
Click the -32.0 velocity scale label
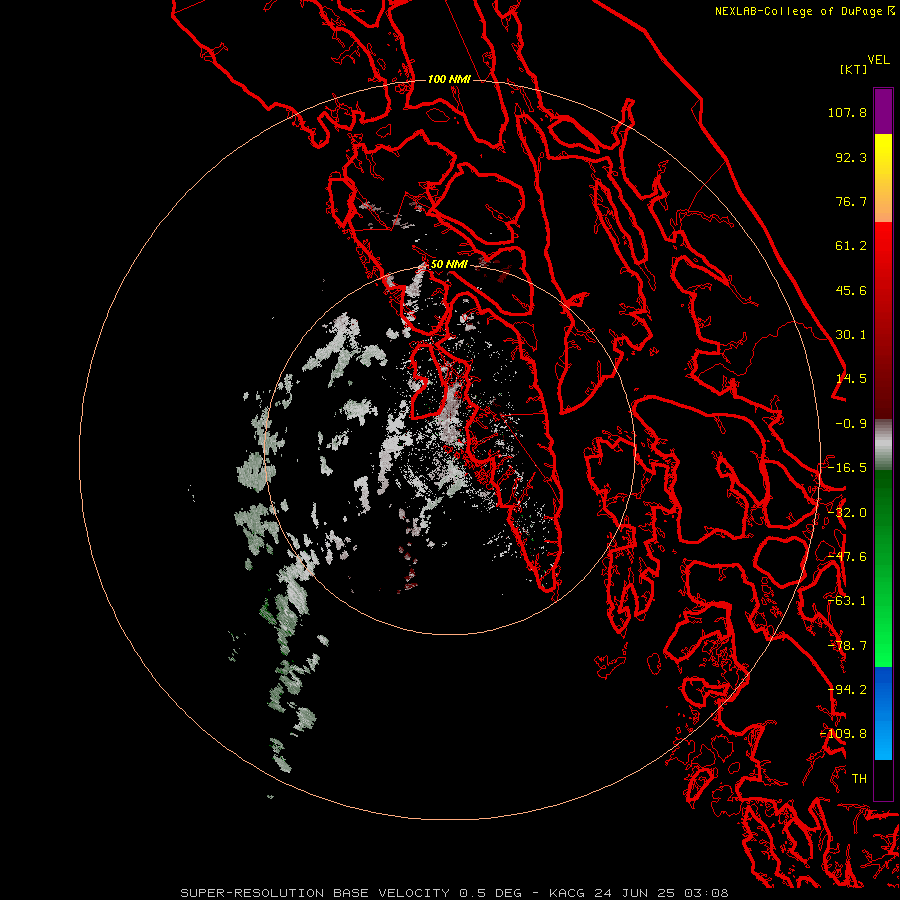(847, 513)
